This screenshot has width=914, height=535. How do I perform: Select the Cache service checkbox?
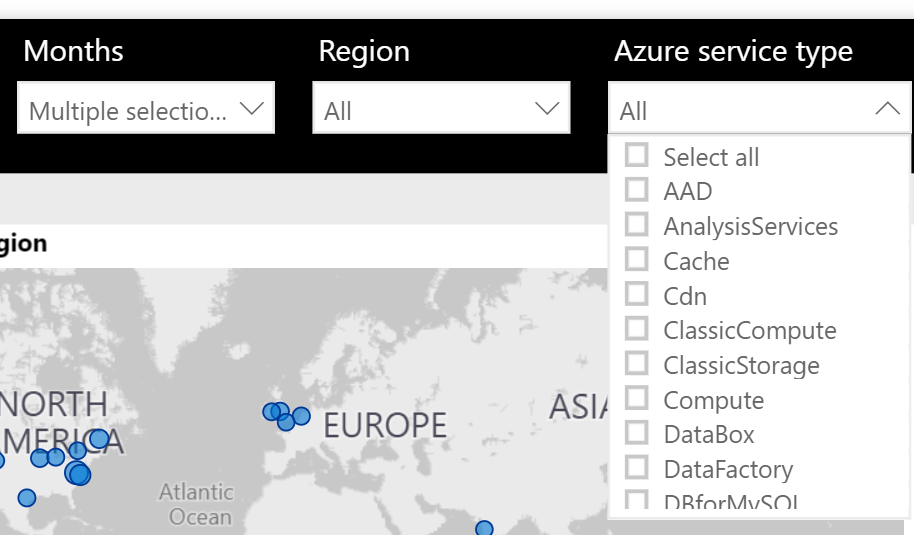636,260
